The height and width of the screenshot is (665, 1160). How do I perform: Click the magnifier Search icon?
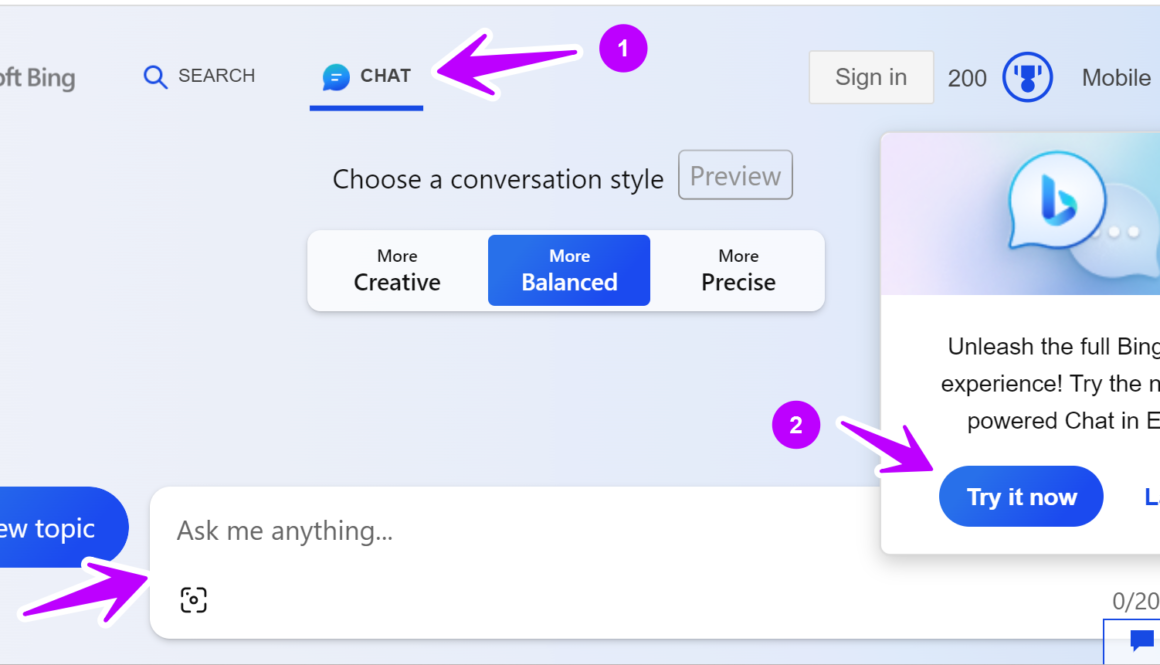155,77
